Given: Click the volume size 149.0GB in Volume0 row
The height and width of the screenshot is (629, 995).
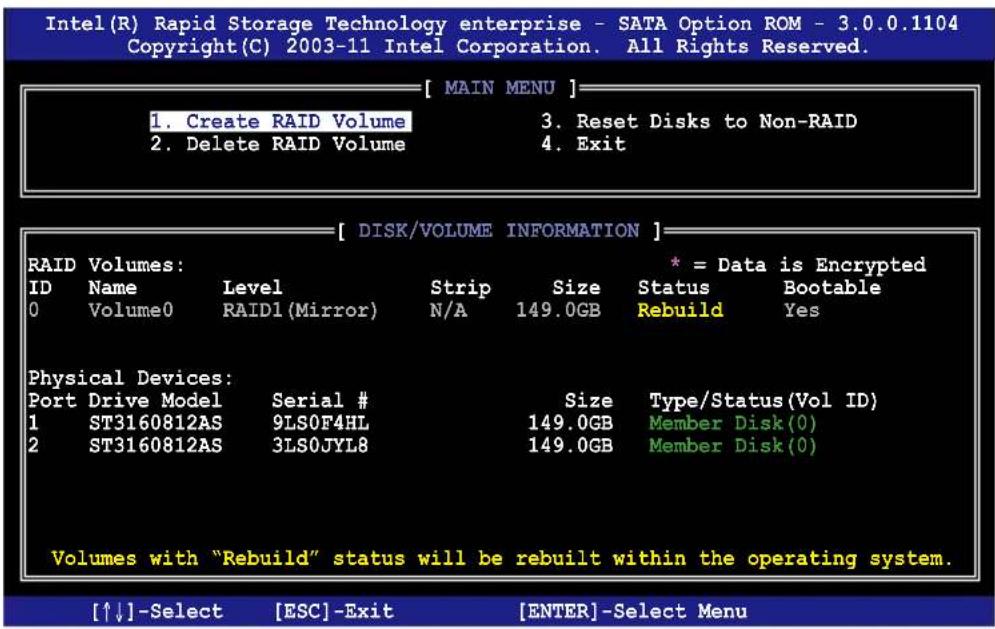Looking at the screenshot, I should [558, 310].
